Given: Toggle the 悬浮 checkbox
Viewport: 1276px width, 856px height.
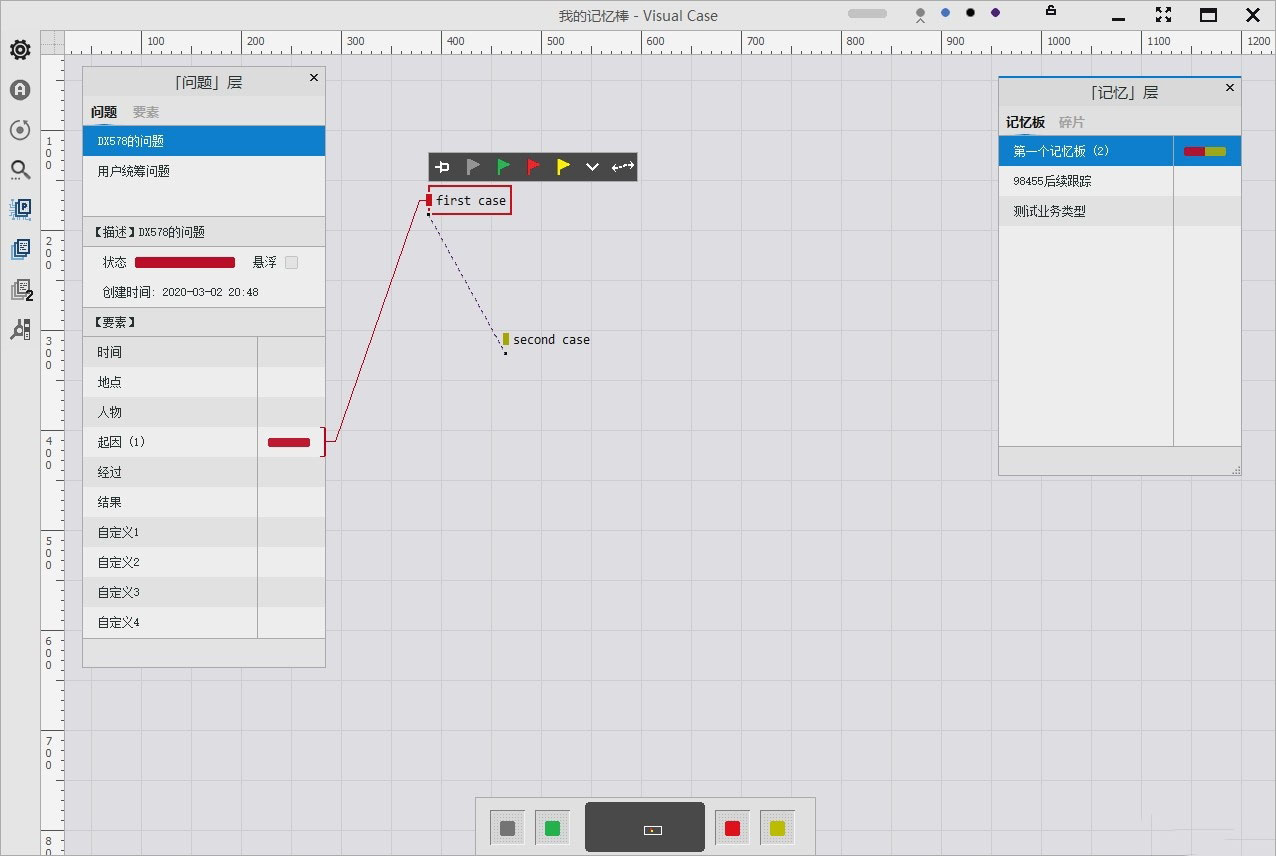Looking at the screenshot, I should pyautogui.click(x=291, y=262).
